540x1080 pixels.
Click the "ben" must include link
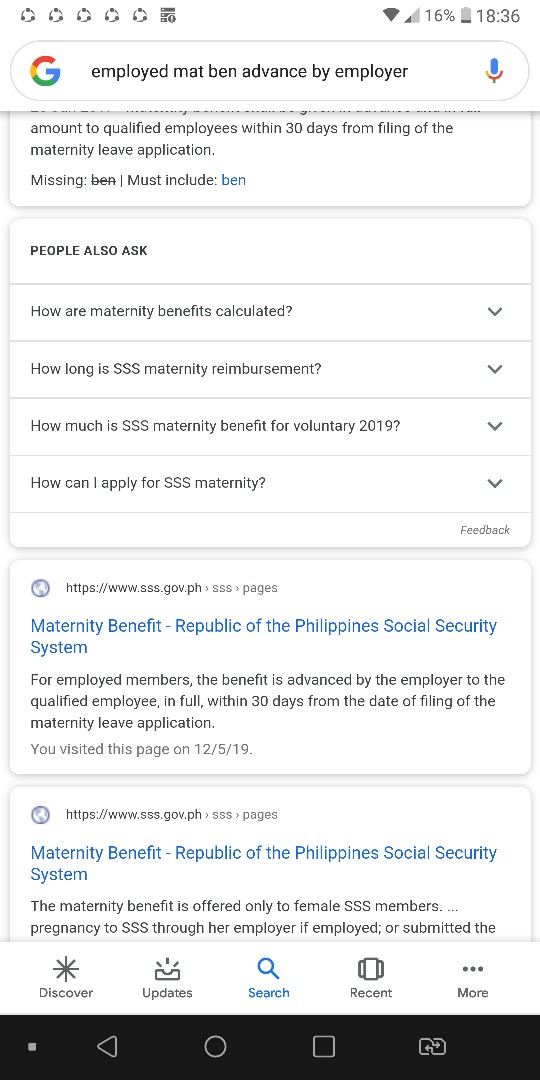pyautogui.click(x=233, y=180)
